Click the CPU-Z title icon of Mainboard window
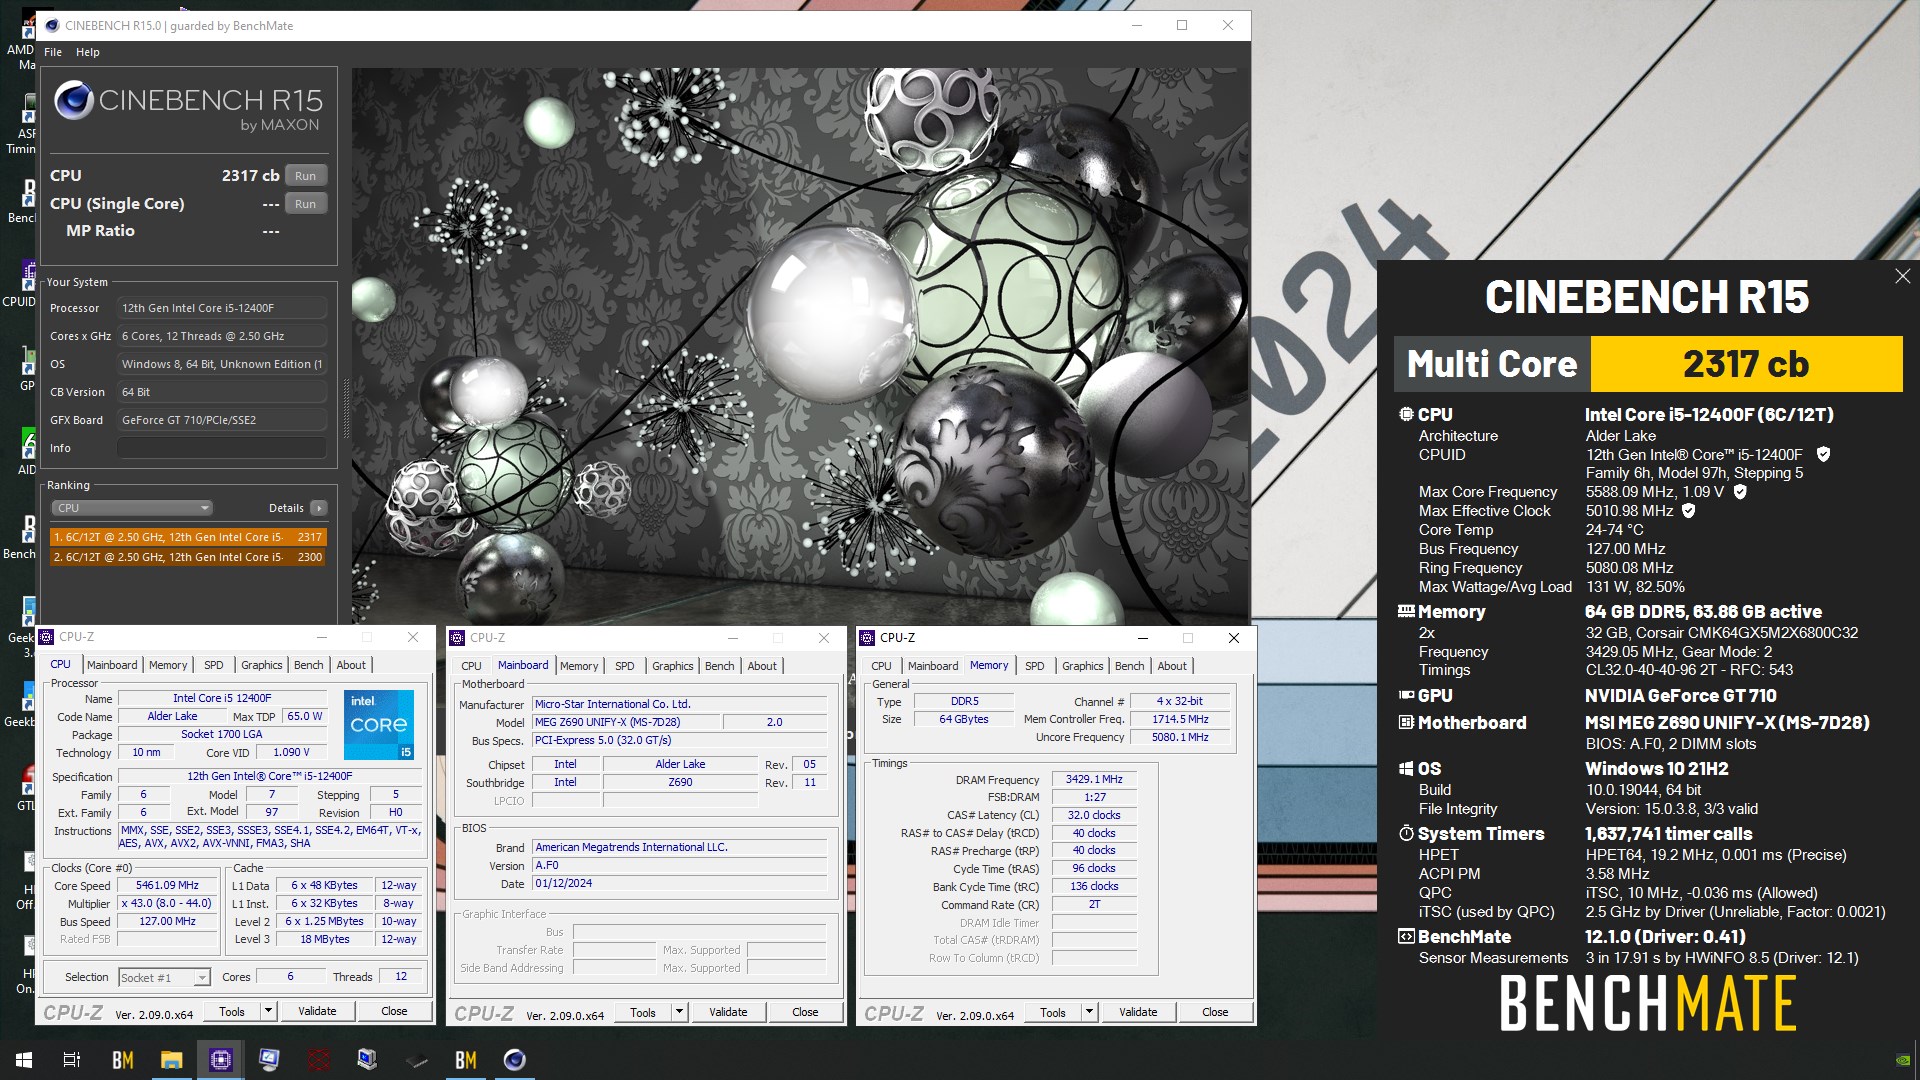The image size is (1920, 1080). click(457, 638)
